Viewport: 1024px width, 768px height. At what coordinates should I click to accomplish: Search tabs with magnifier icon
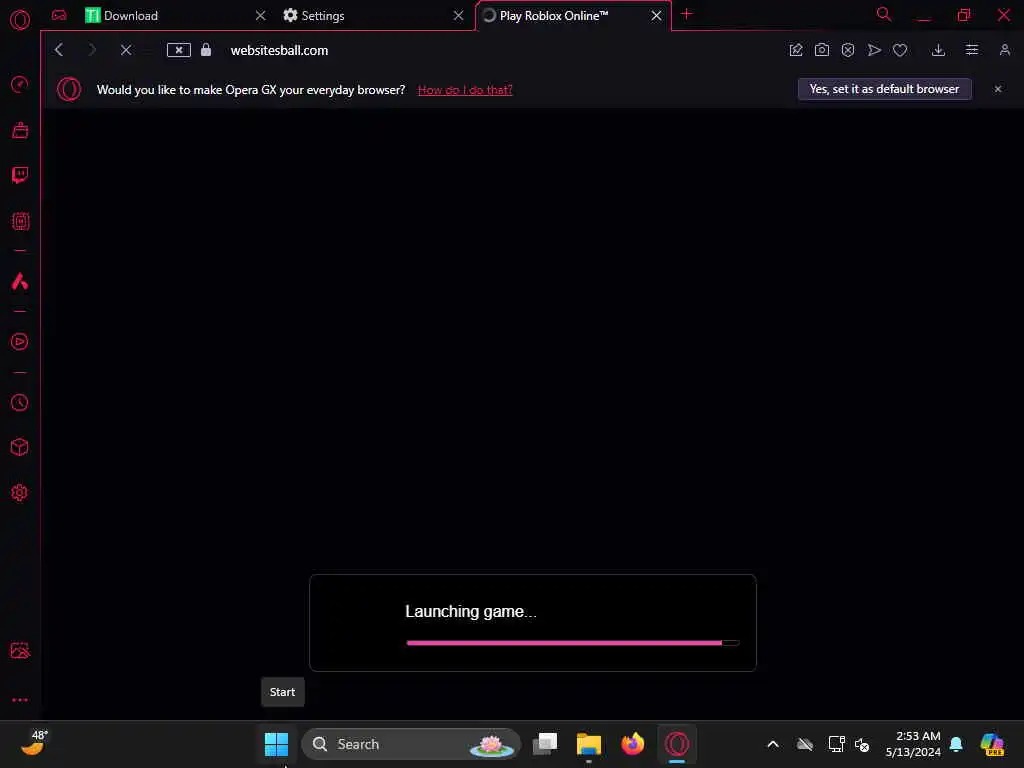pos(884,14)
